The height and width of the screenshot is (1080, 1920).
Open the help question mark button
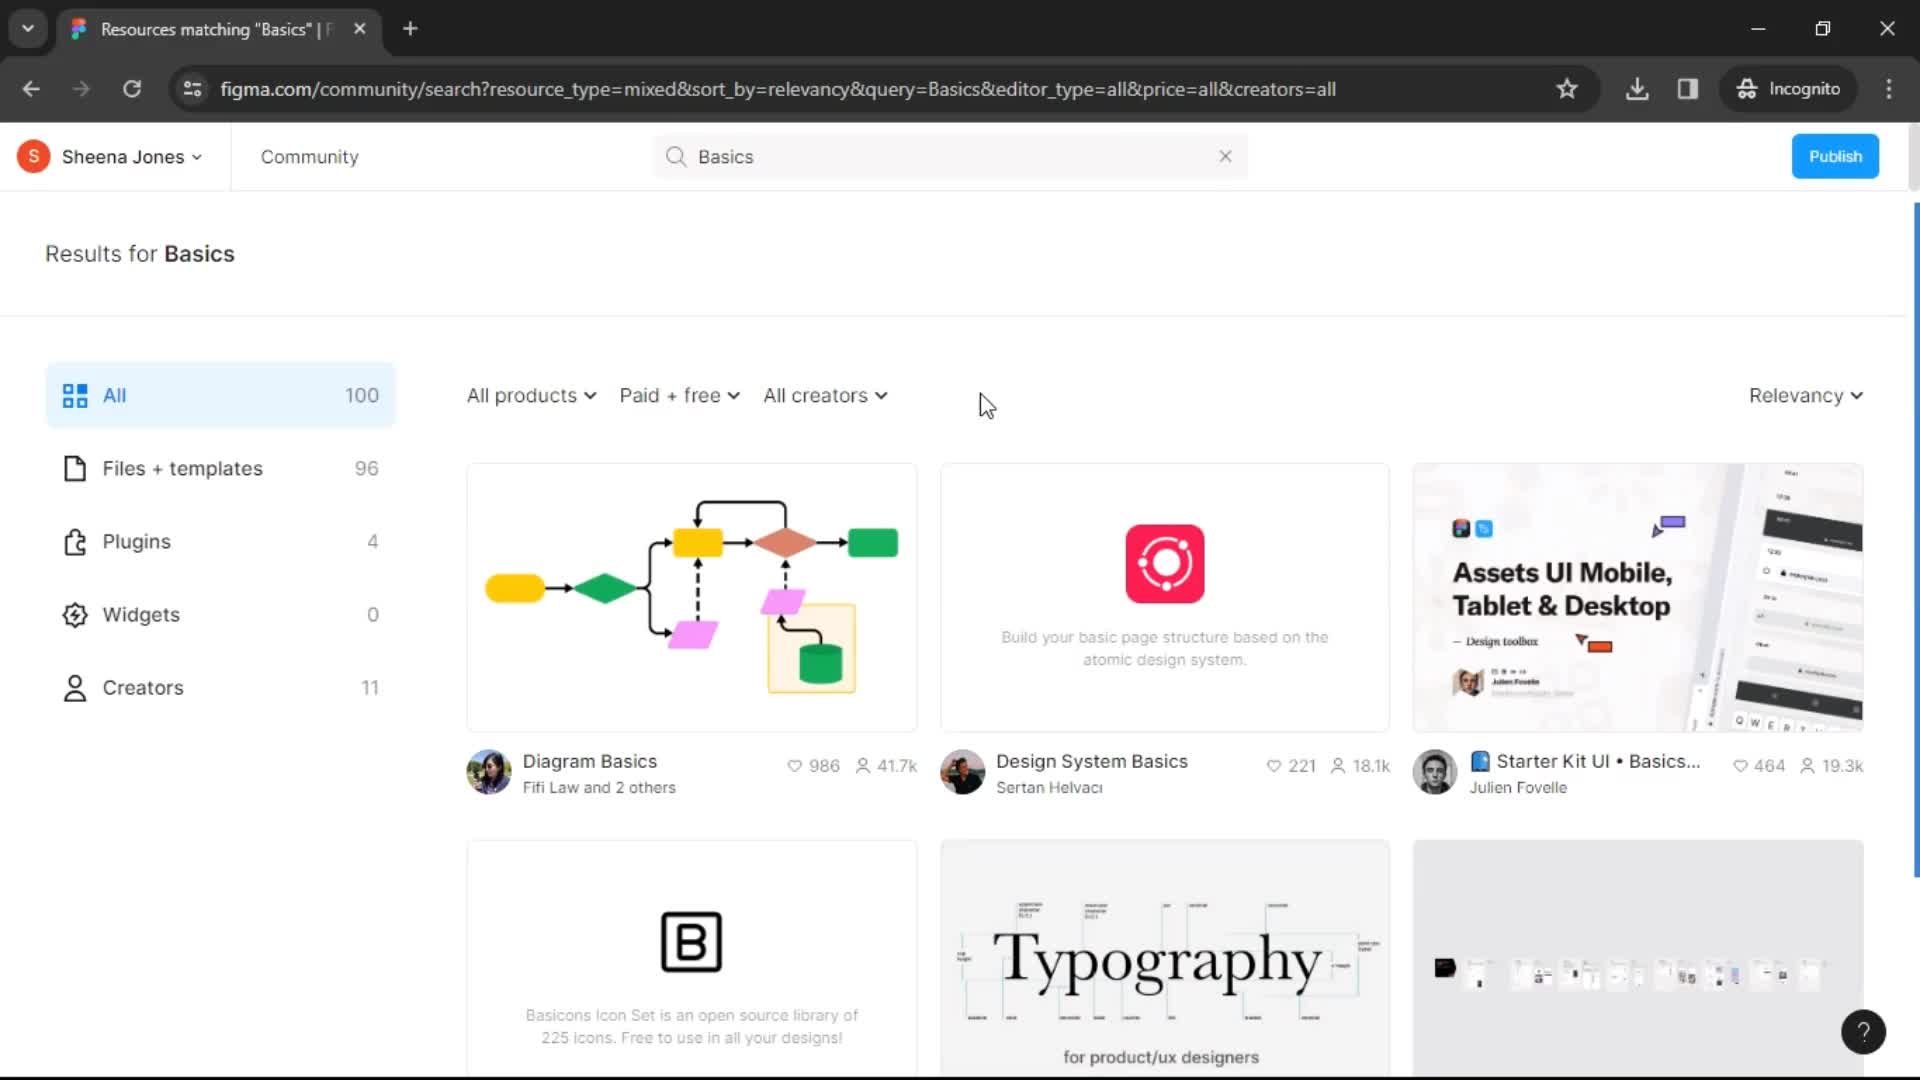[1863, 1031]
